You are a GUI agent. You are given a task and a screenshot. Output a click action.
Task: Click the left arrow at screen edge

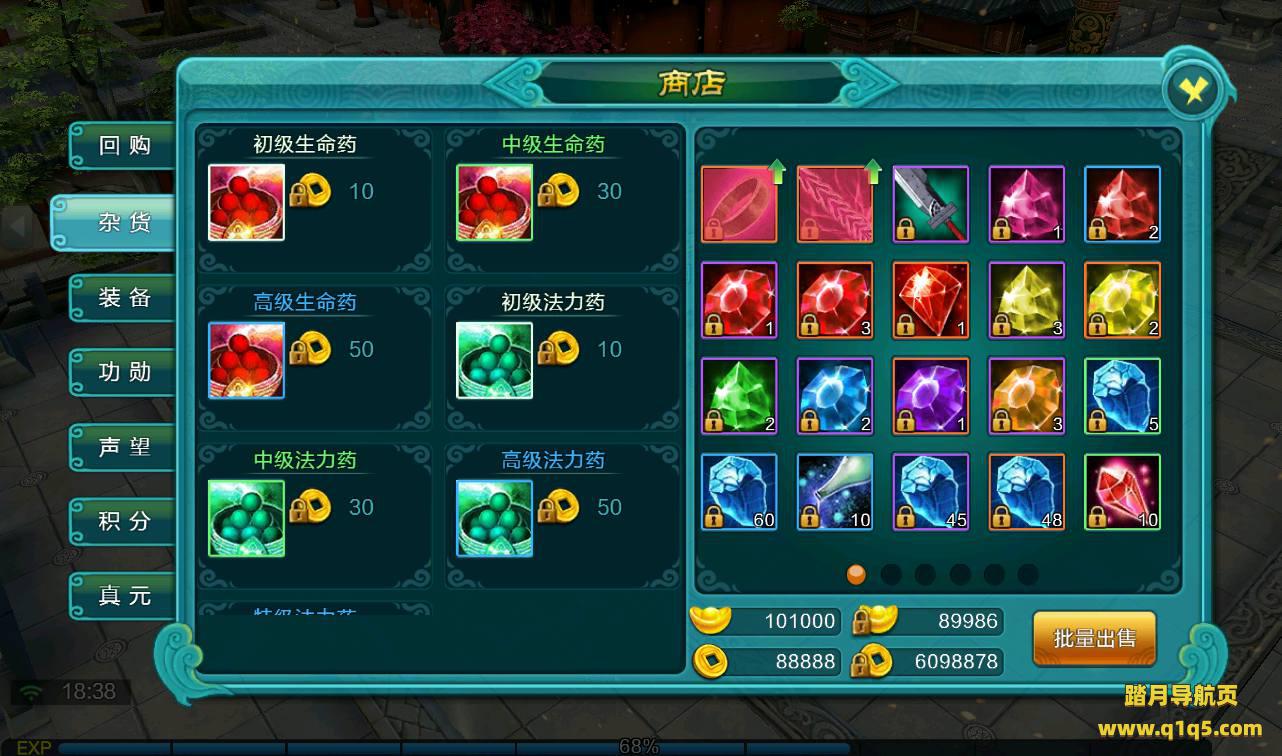pos(16,226)
